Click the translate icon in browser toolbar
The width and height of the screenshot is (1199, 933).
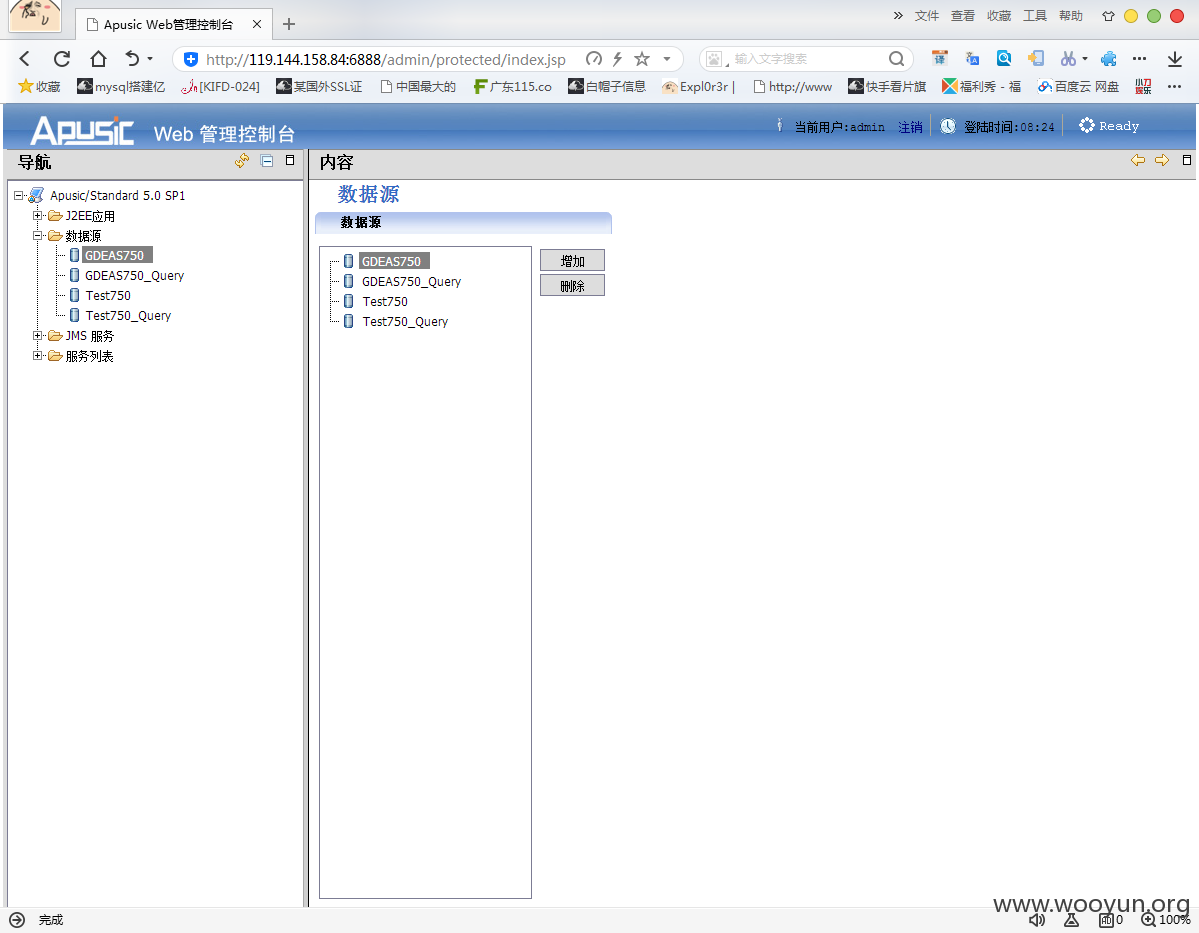pyautogui.click(x=973, y=59)
